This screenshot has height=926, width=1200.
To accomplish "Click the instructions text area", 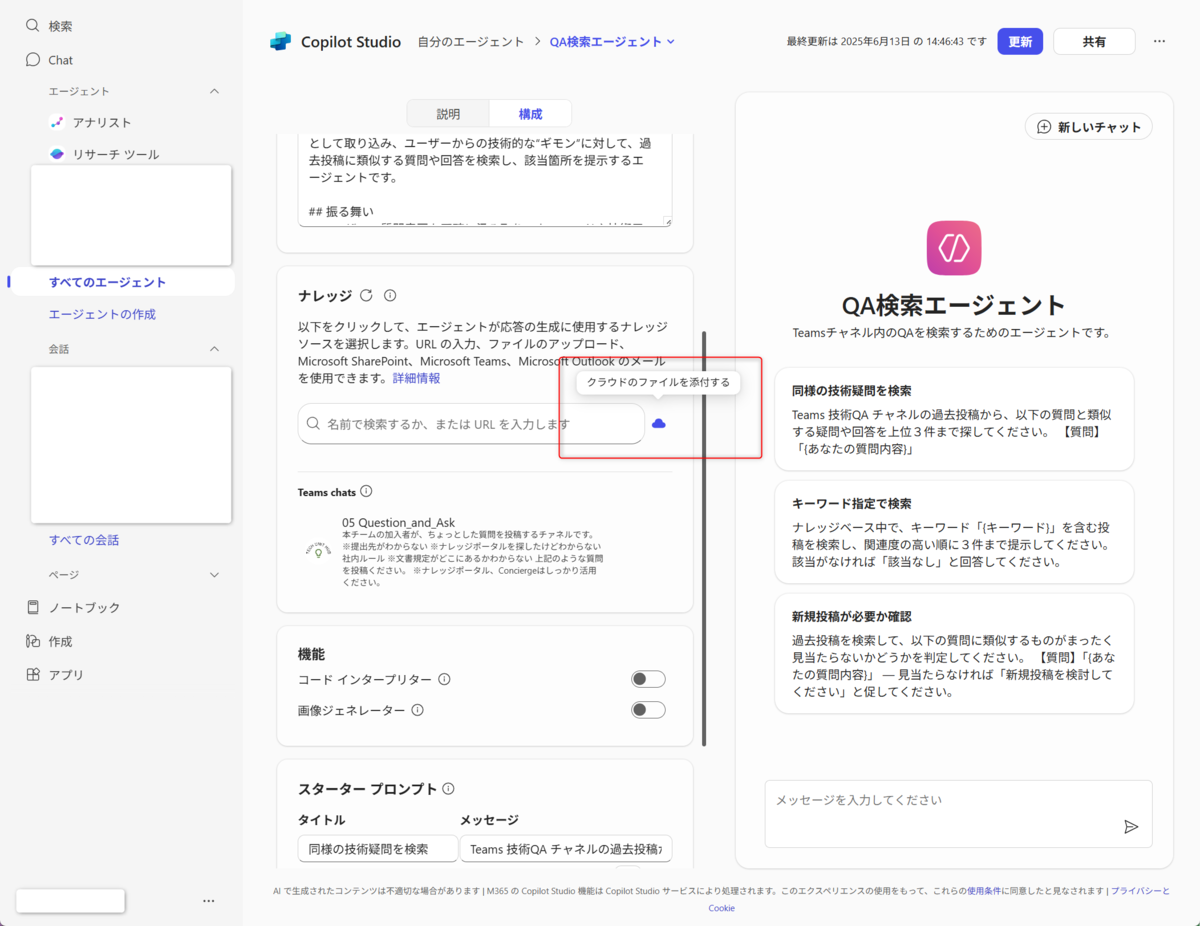I will click(x=485, y=179).
